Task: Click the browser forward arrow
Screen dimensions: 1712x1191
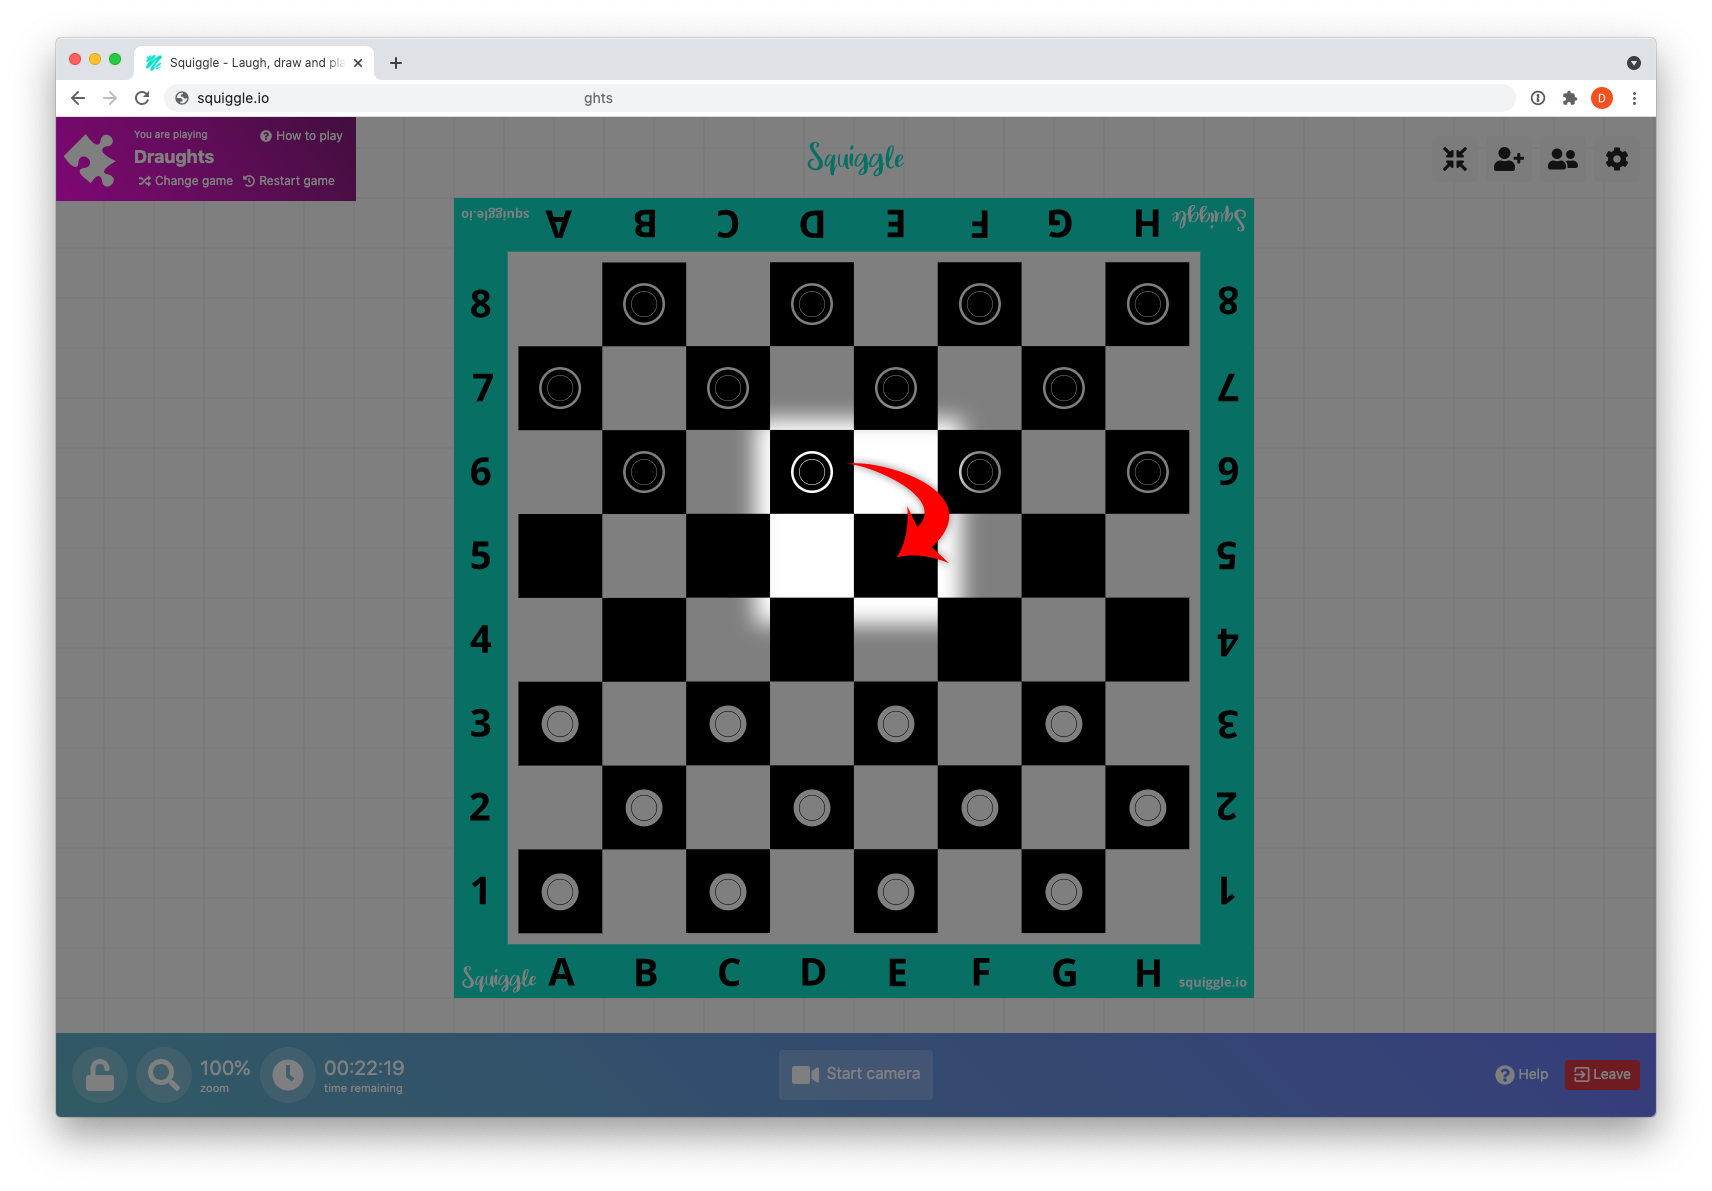Action: pos(110,98)
